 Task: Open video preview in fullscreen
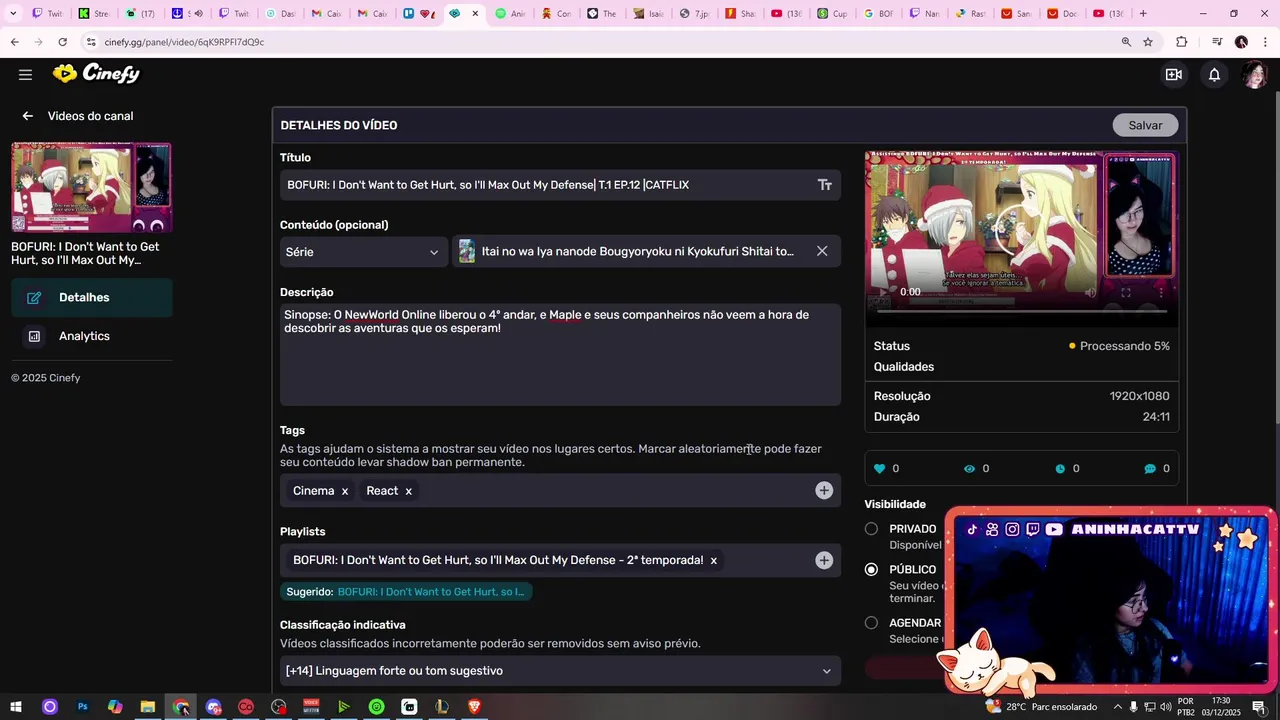[1126, 292]
